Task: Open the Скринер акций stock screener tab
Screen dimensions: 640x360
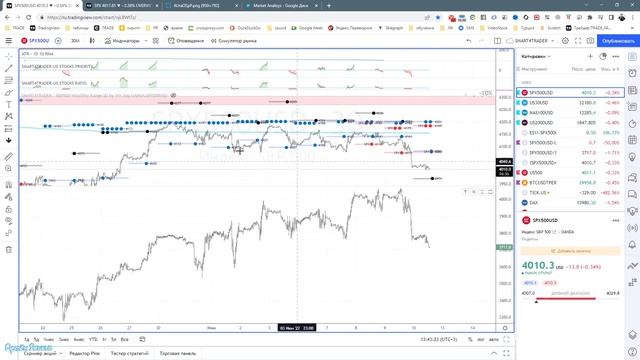Action: click(40, 353)
